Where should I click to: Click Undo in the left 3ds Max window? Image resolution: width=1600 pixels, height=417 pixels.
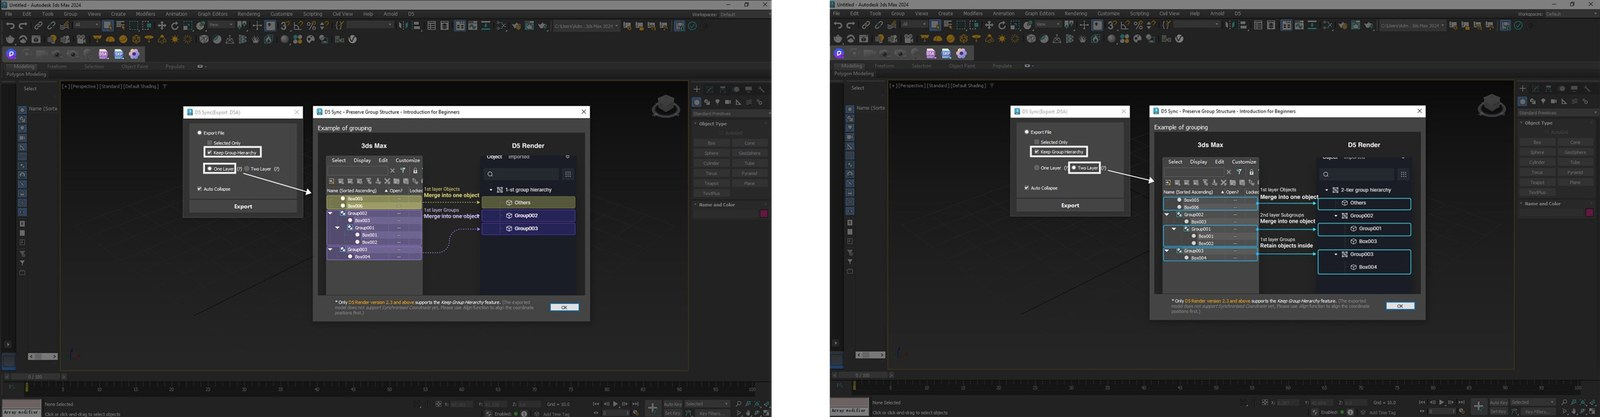[10, 25]
